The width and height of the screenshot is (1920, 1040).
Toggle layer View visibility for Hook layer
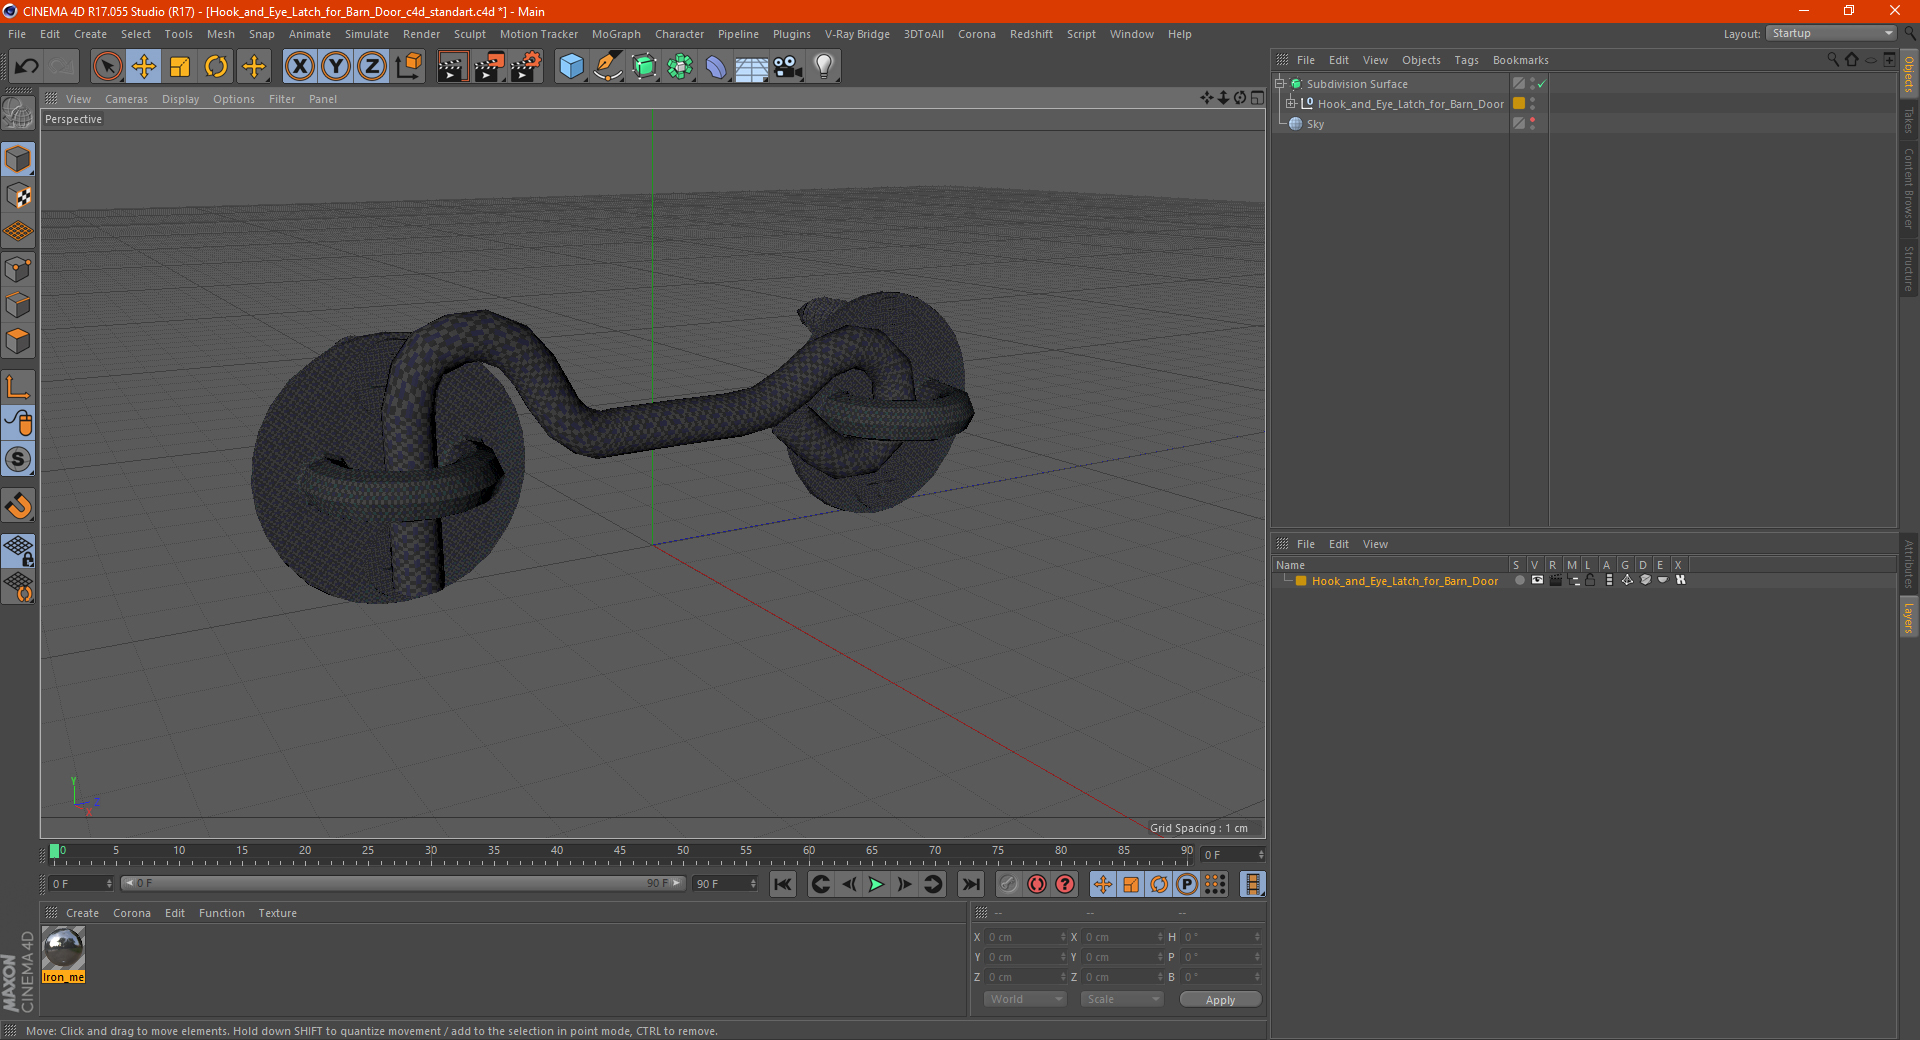1537,581
